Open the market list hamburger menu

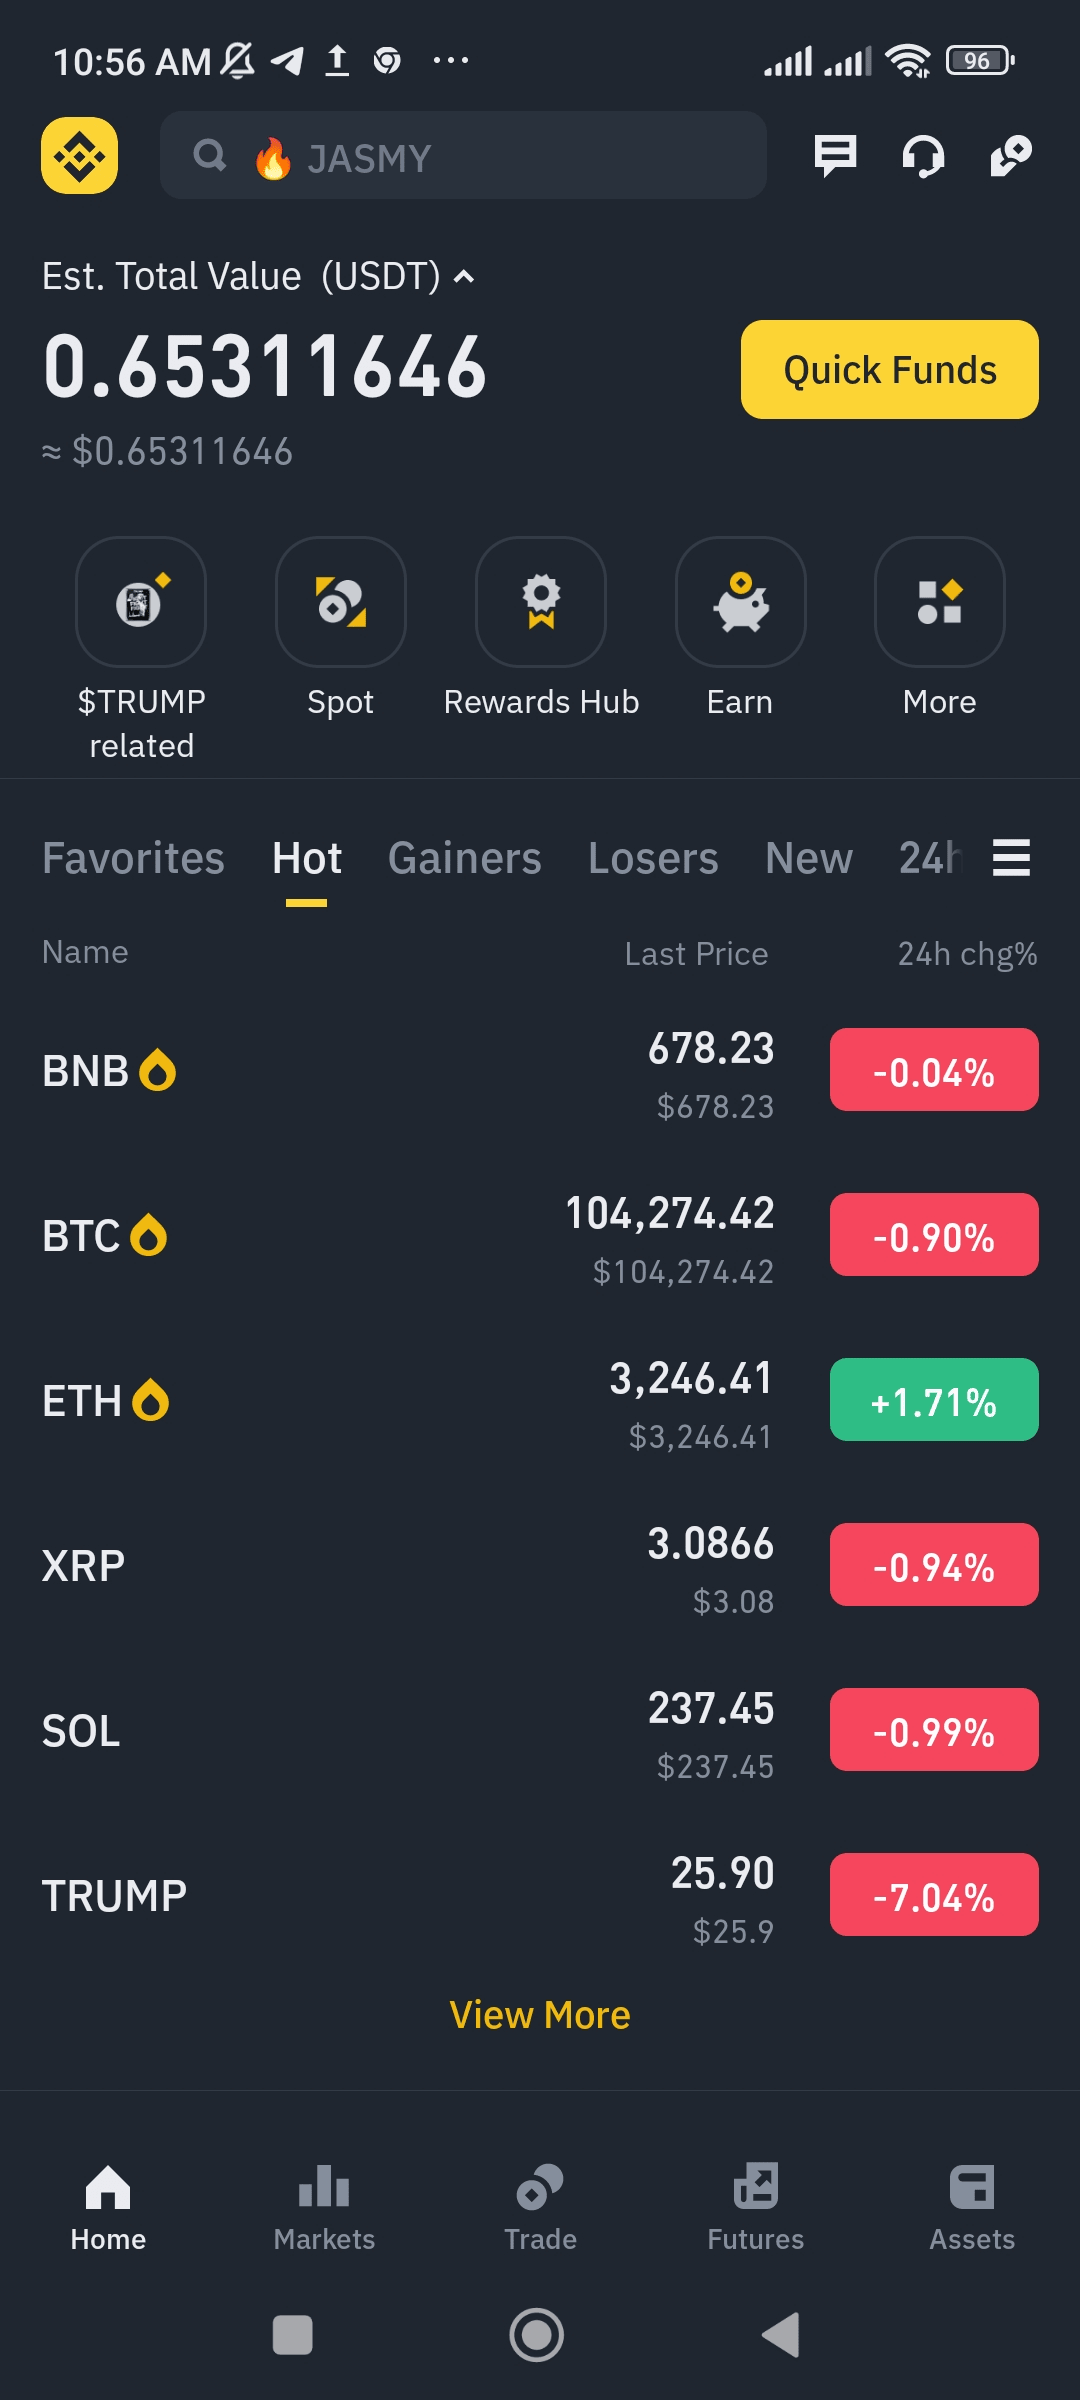click(x=1011, y=858)
